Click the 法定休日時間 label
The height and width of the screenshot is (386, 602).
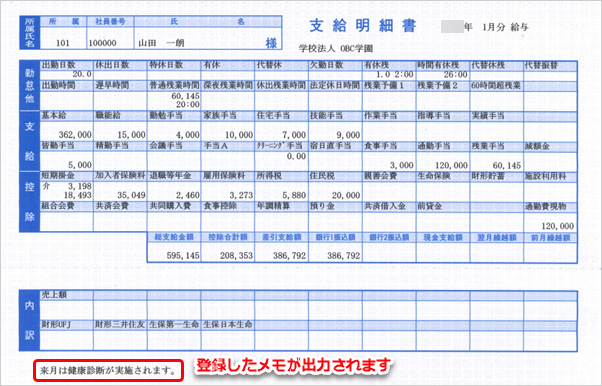point(335,85)
